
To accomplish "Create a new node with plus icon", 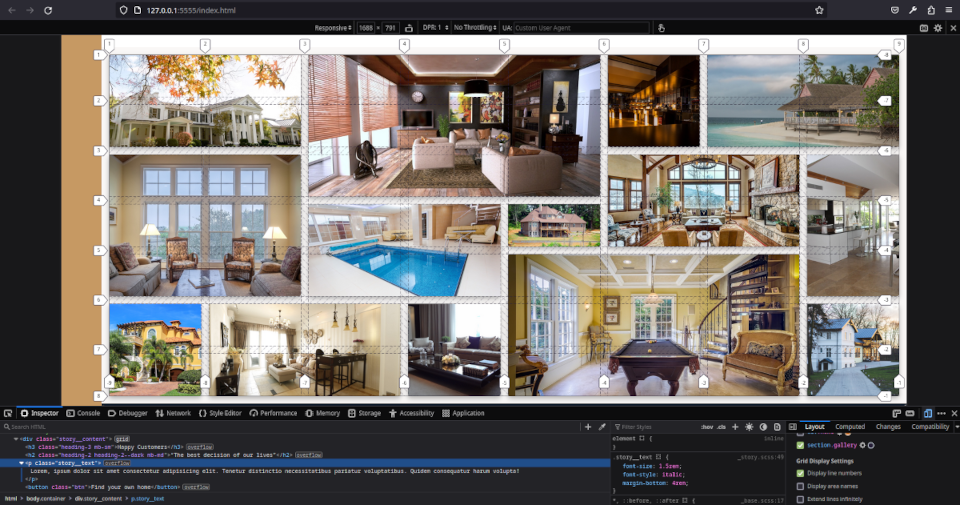I will (x=588, y=427).
